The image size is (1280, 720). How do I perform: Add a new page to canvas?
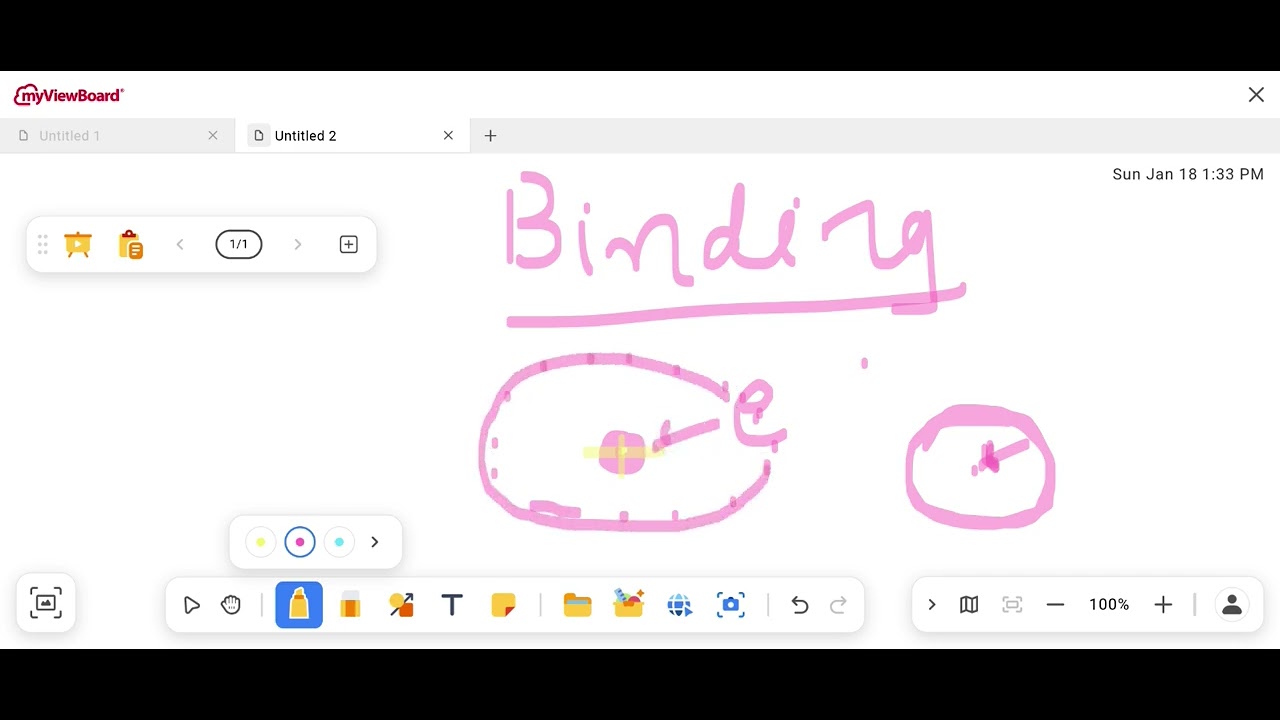(349, 244)
